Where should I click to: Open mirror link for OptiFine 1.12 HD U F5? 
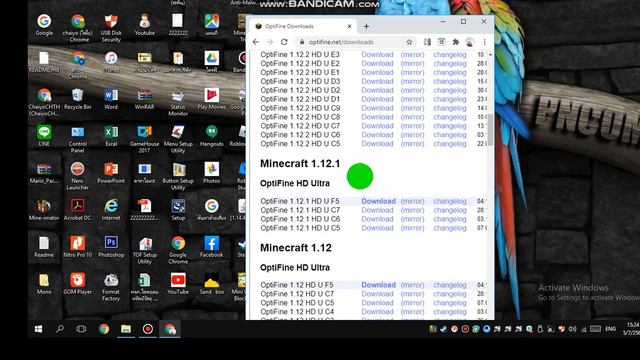(412, 285)
